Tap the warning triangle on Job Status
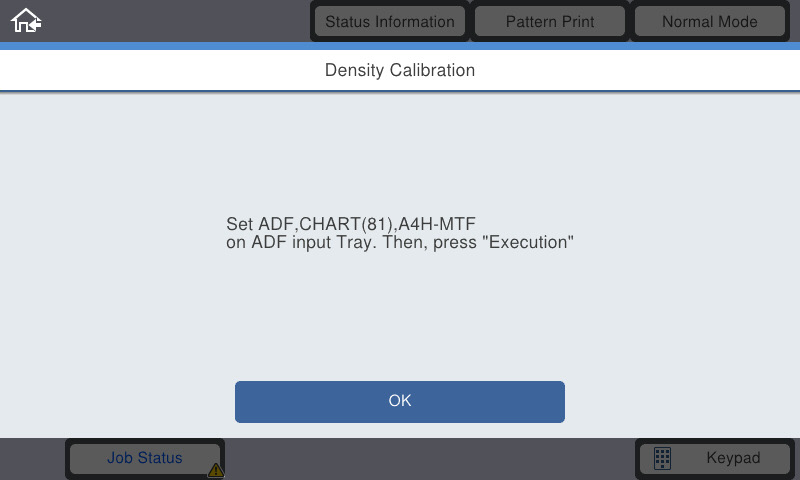The image size is (800, 480). (x=216, y=470)
